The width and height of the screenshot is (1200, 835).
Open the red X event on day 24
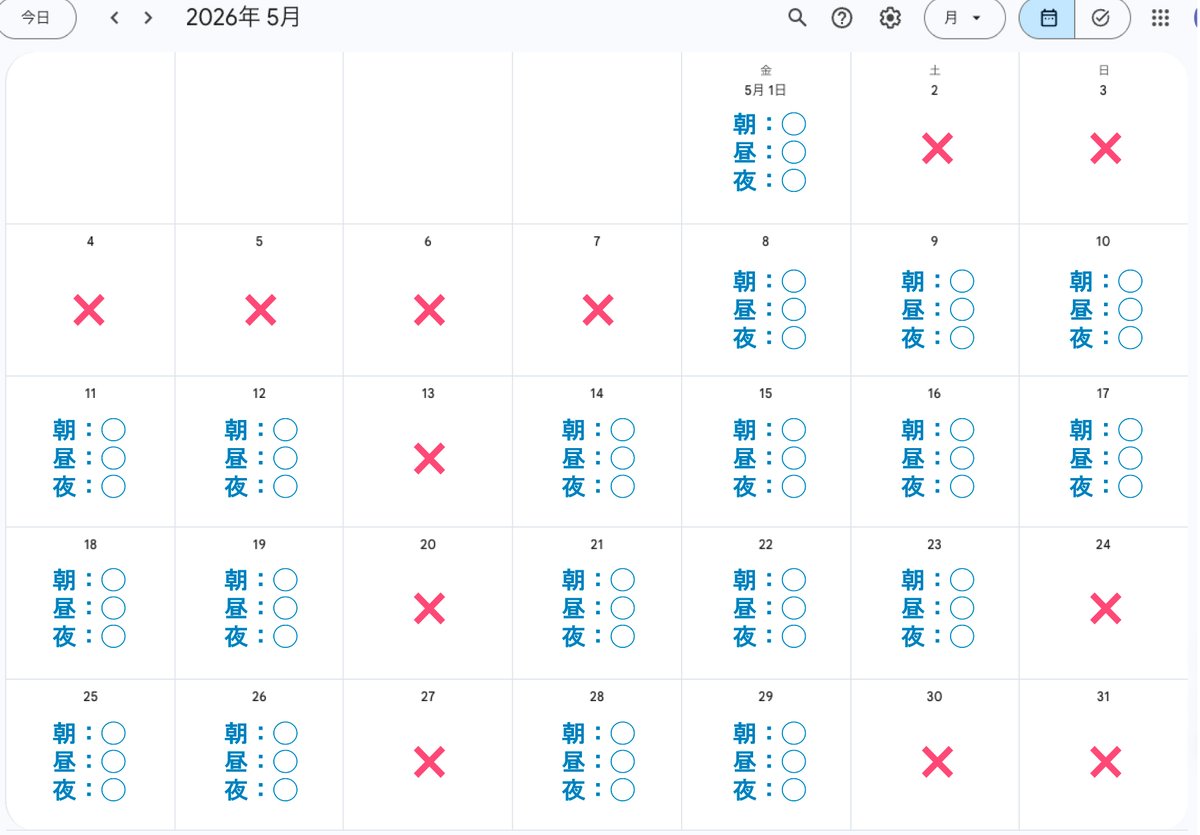[x=1105, y=608]
